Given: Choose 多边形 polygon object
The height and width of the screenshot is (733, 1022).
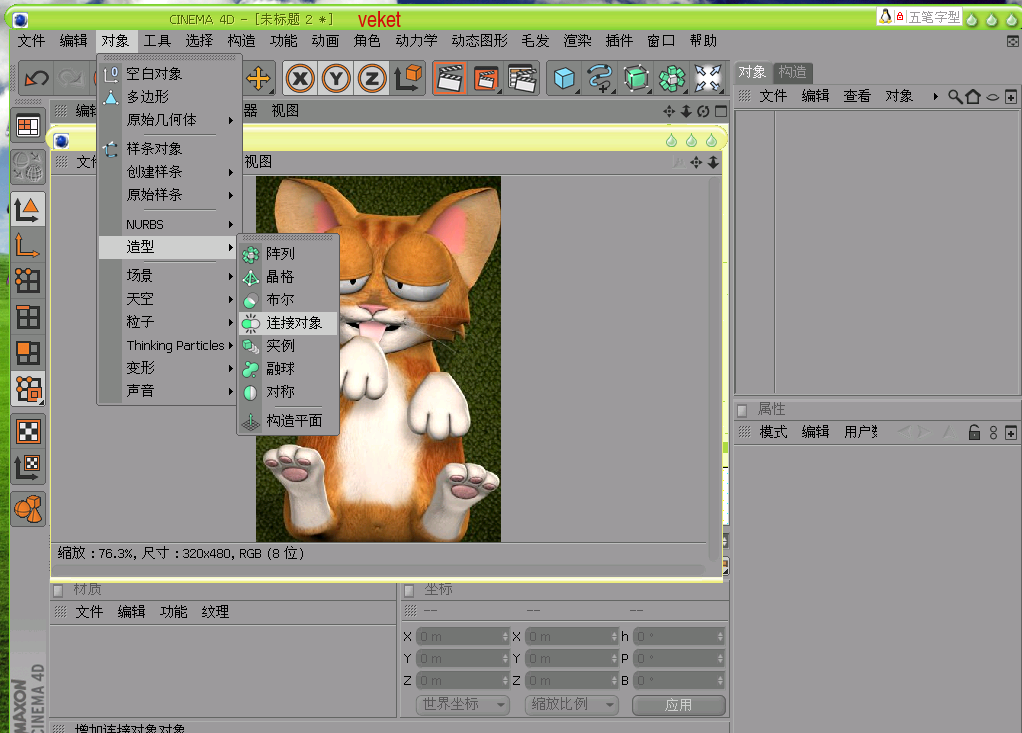Looking at the screenshot, I should click(169, 96).
